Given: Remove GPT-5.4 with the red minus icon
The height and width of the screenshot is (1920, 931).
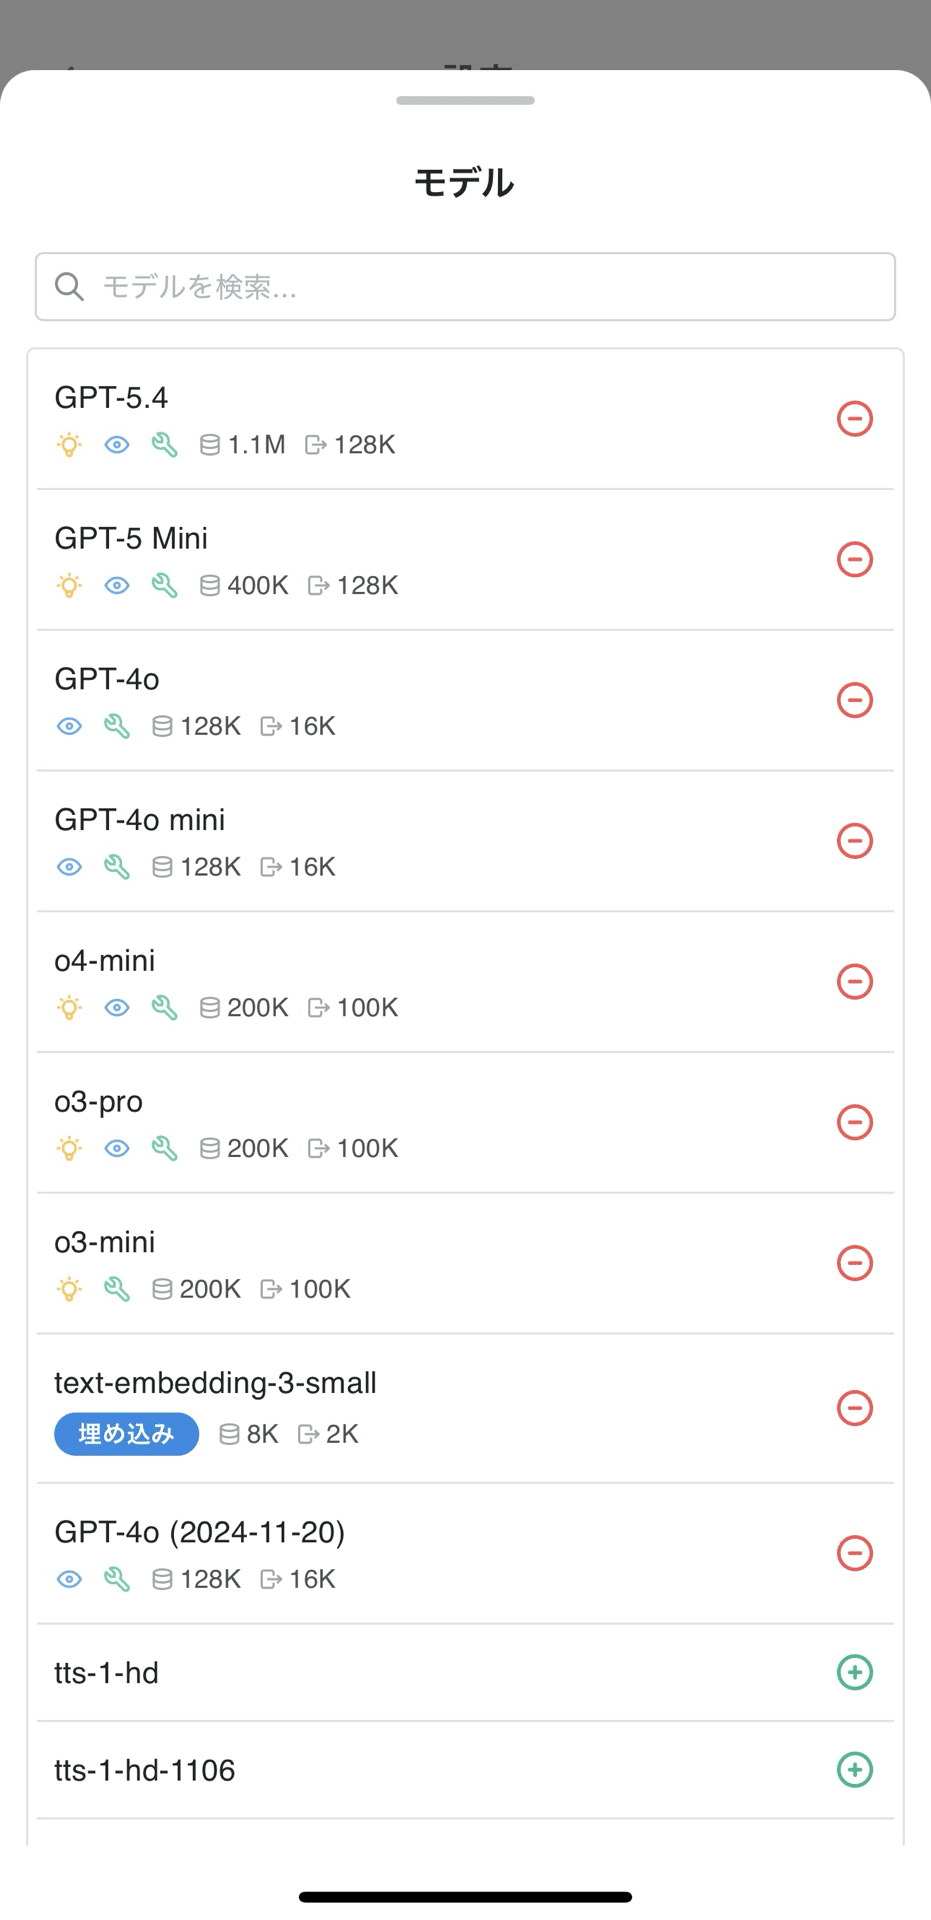Looking at the screenshot, I should point(854,418).
